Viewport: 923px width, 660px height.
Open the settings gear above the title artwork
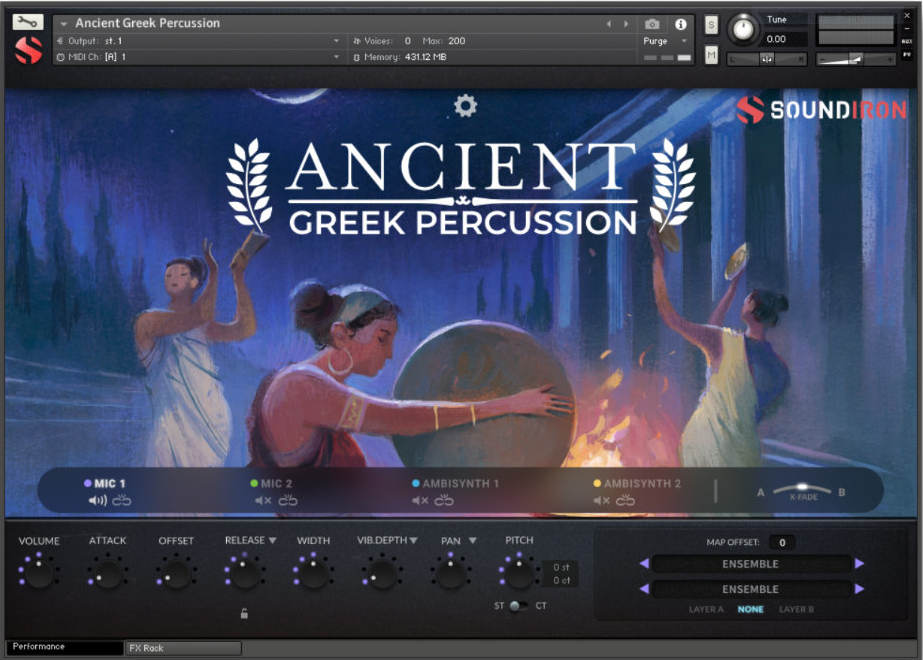coord(463,106)
